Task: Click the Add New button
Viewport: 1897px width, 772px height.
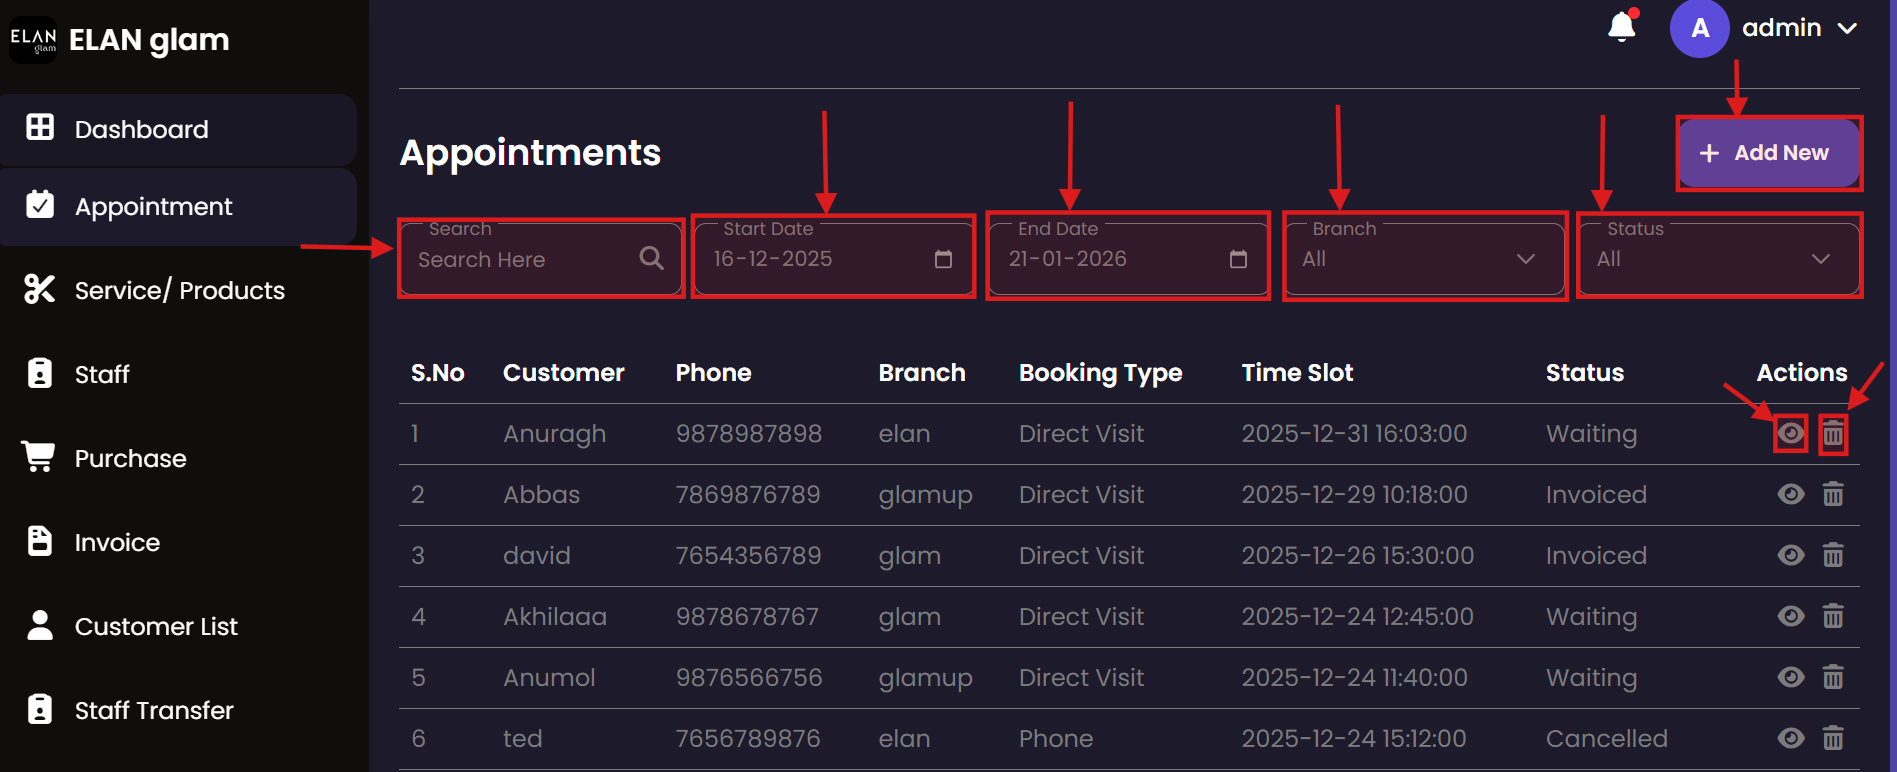Action: (1767, 153)
